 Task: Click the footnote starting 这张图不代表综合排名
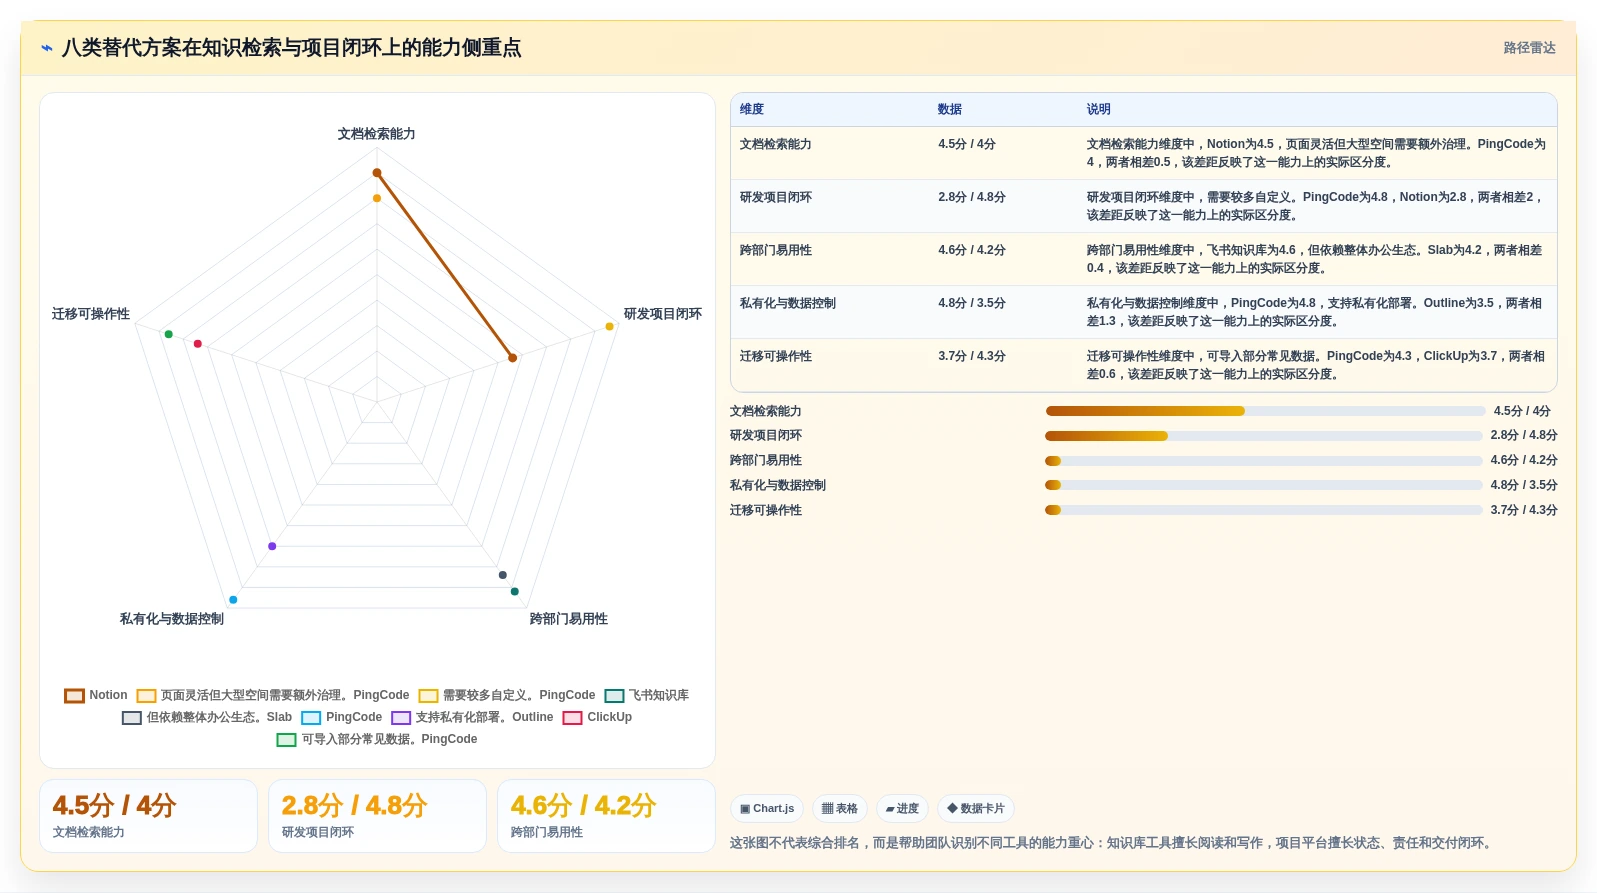point(1113,843)
